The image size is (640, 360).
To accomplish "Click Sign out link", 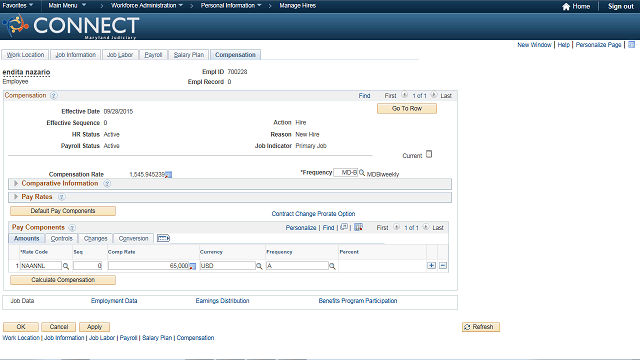I will pyautogui.click(x=620, y=7).
